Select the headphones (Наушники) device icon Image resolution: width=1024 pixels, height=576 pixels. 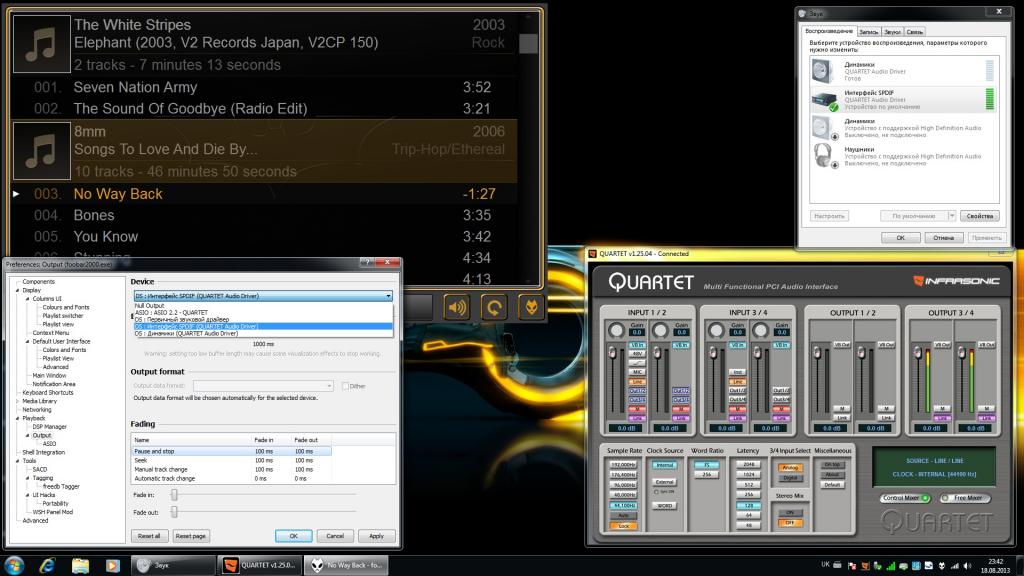pos(823,155)
